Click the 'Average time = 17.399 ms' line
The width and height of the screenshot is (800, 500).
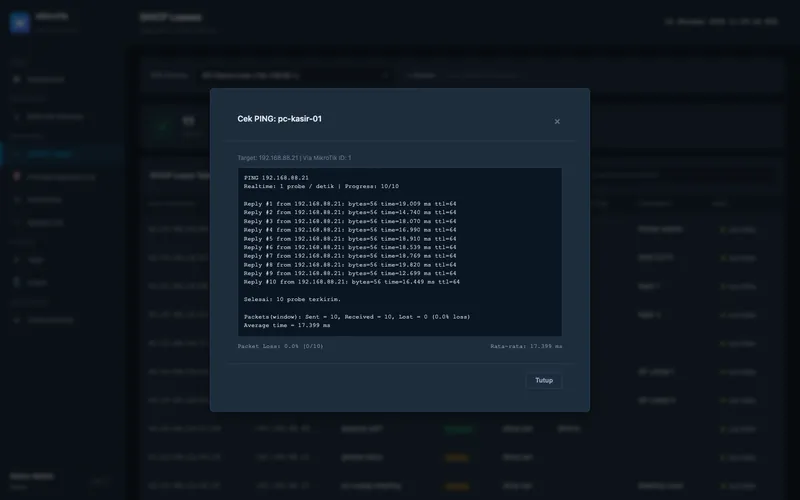pyautogui.click(x=287, y=326)
